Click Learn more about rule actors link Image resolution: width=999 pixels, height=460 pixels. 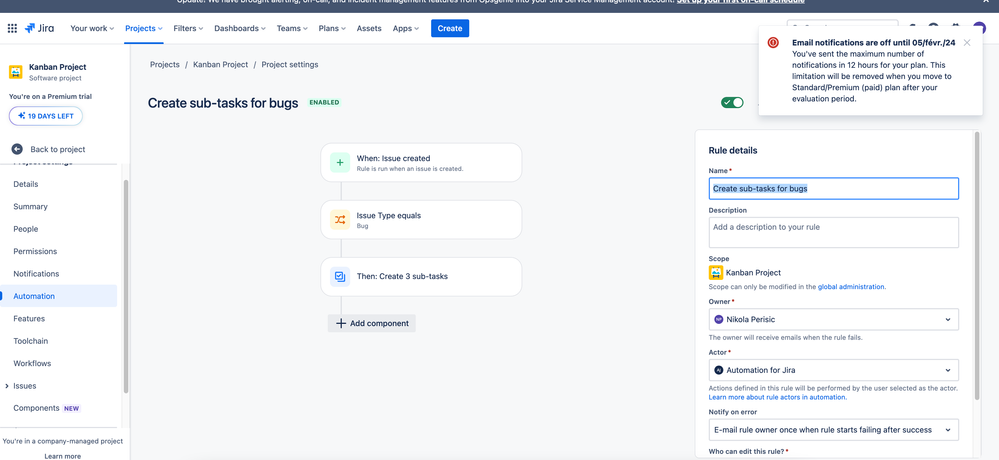pyautogui.click(x=777, y=397)
